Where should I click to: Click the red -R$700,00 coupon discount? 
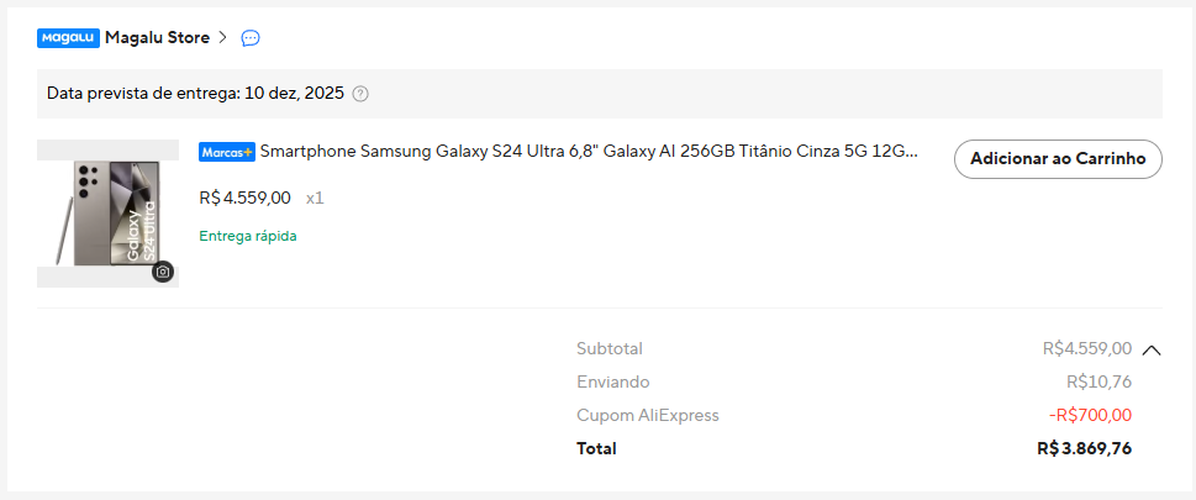[x=1090, y=415]
